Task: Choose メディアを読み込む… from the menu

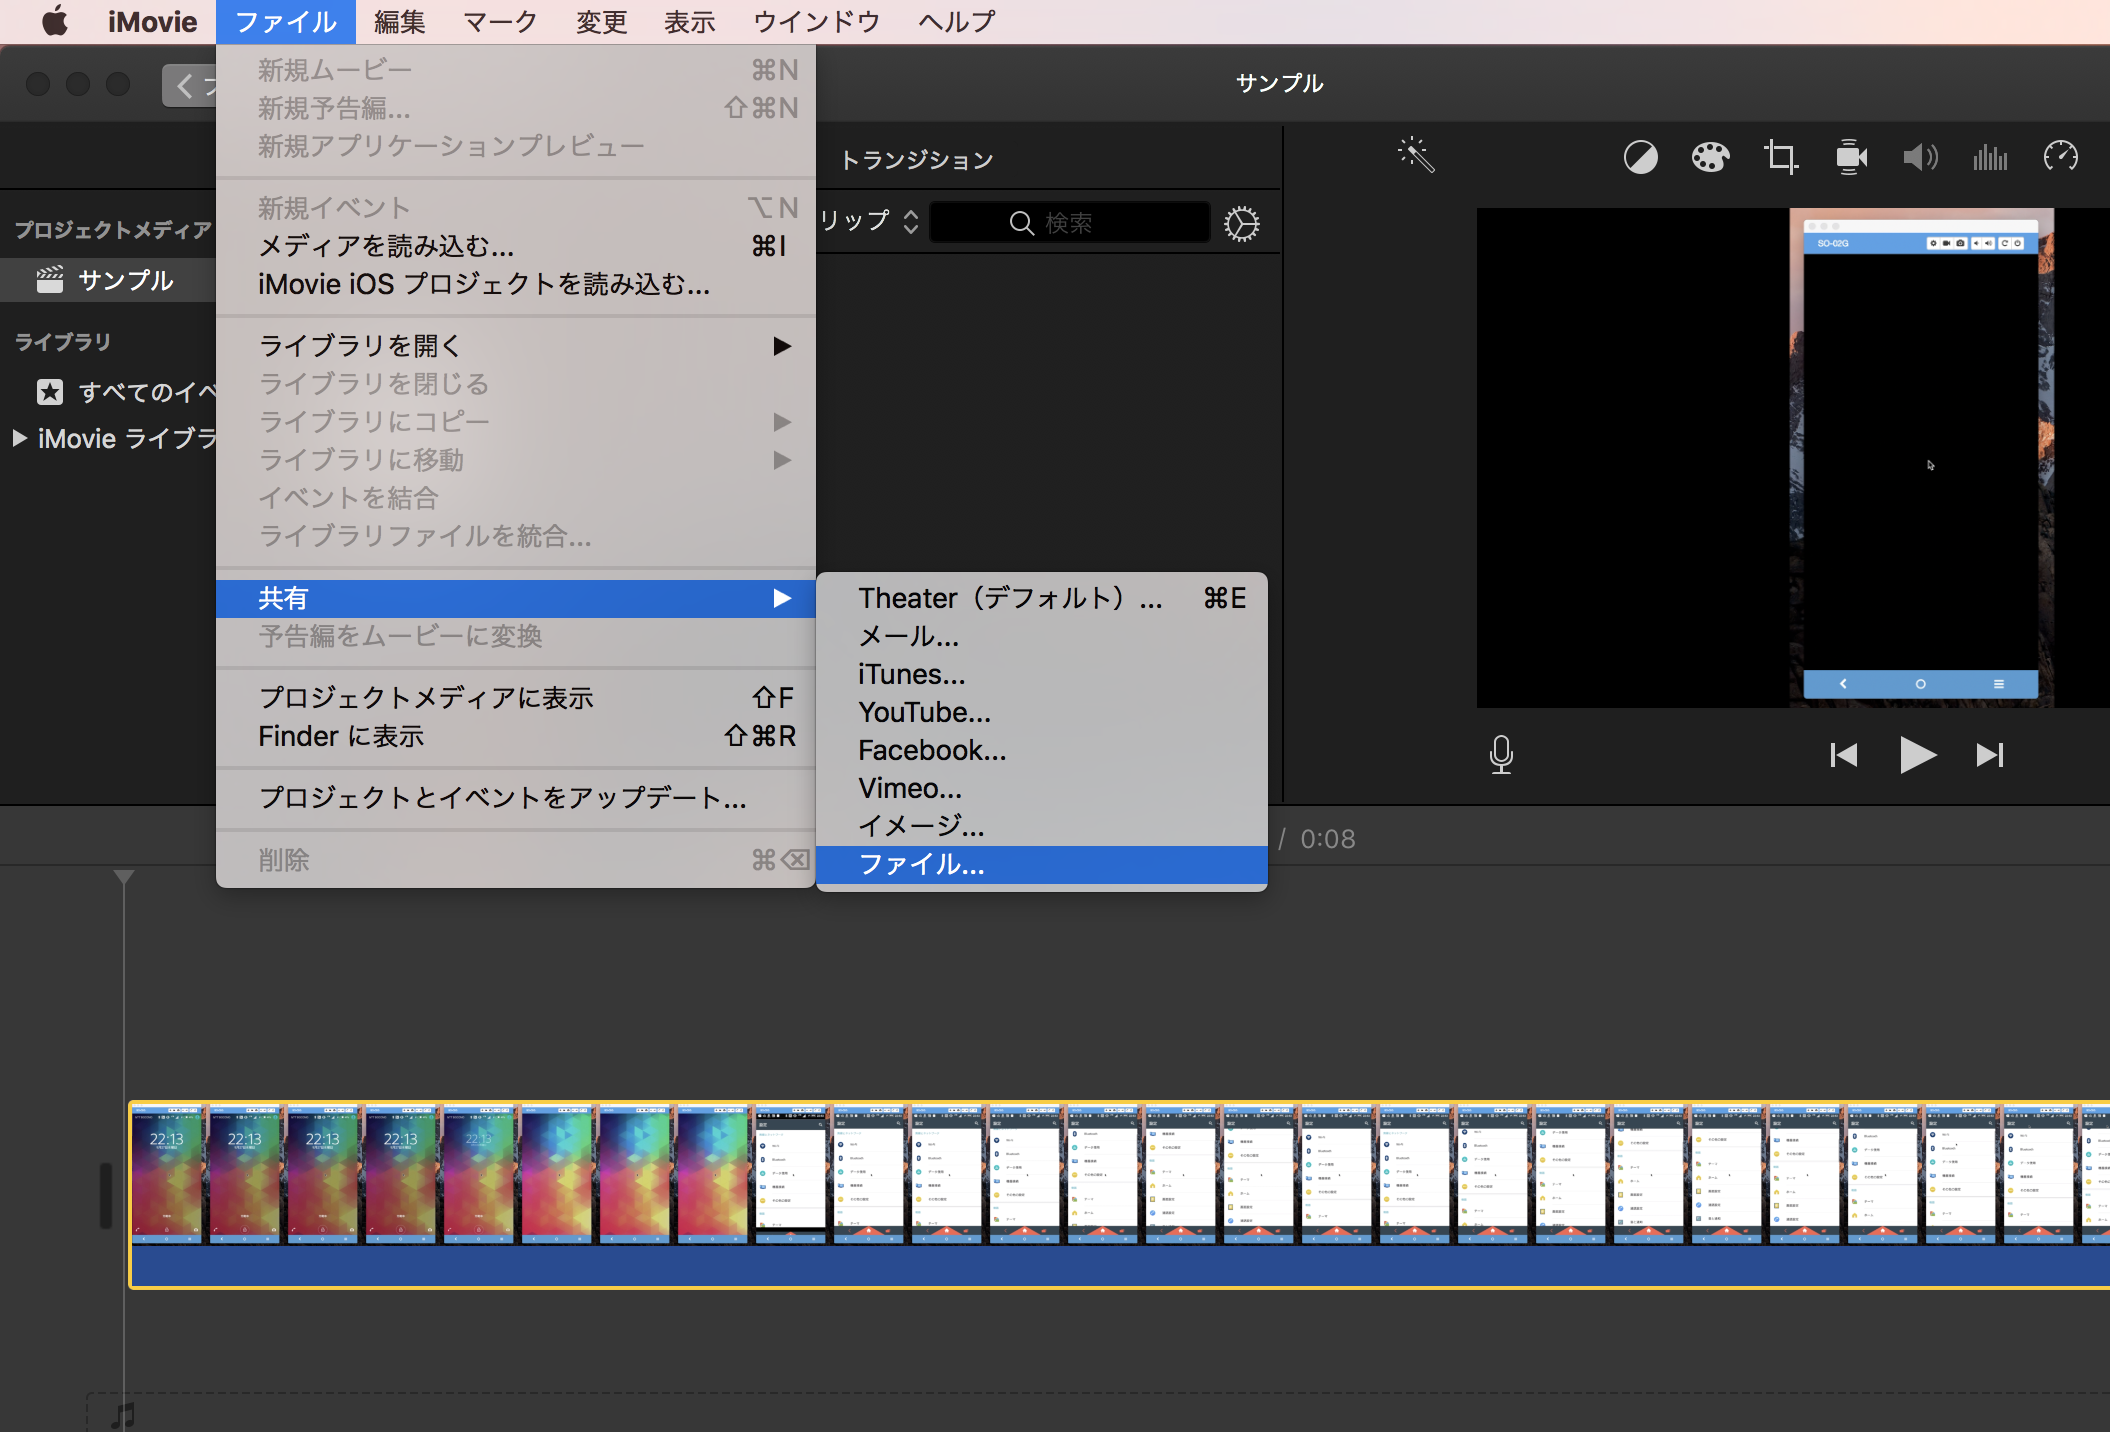Action: pyautogui.click(x=516, y=246)
